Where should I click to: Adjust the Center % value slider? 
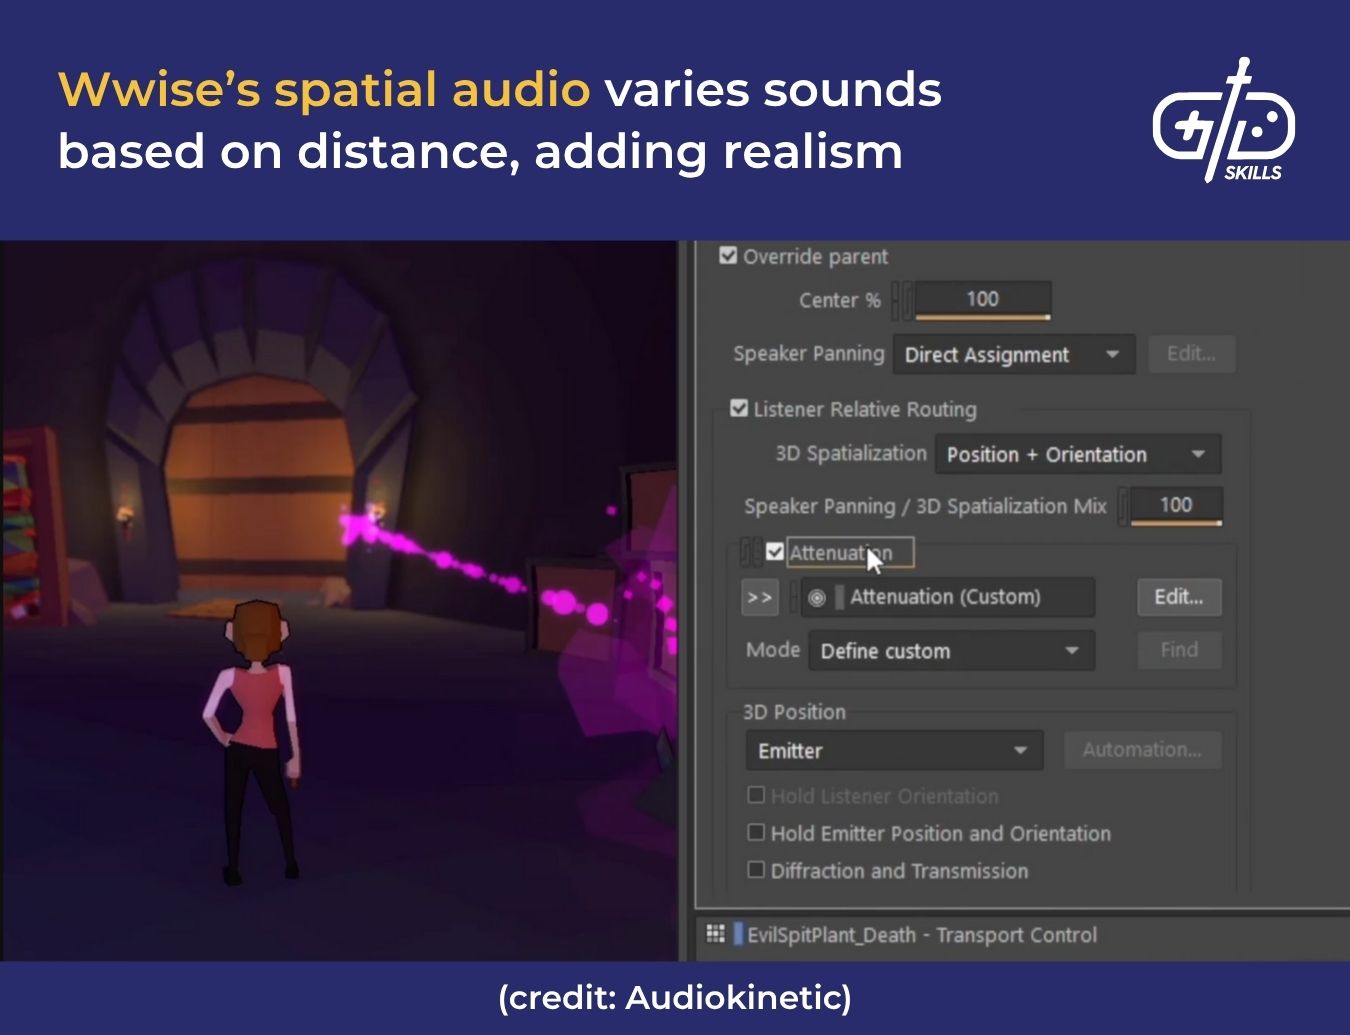[983, 299]
